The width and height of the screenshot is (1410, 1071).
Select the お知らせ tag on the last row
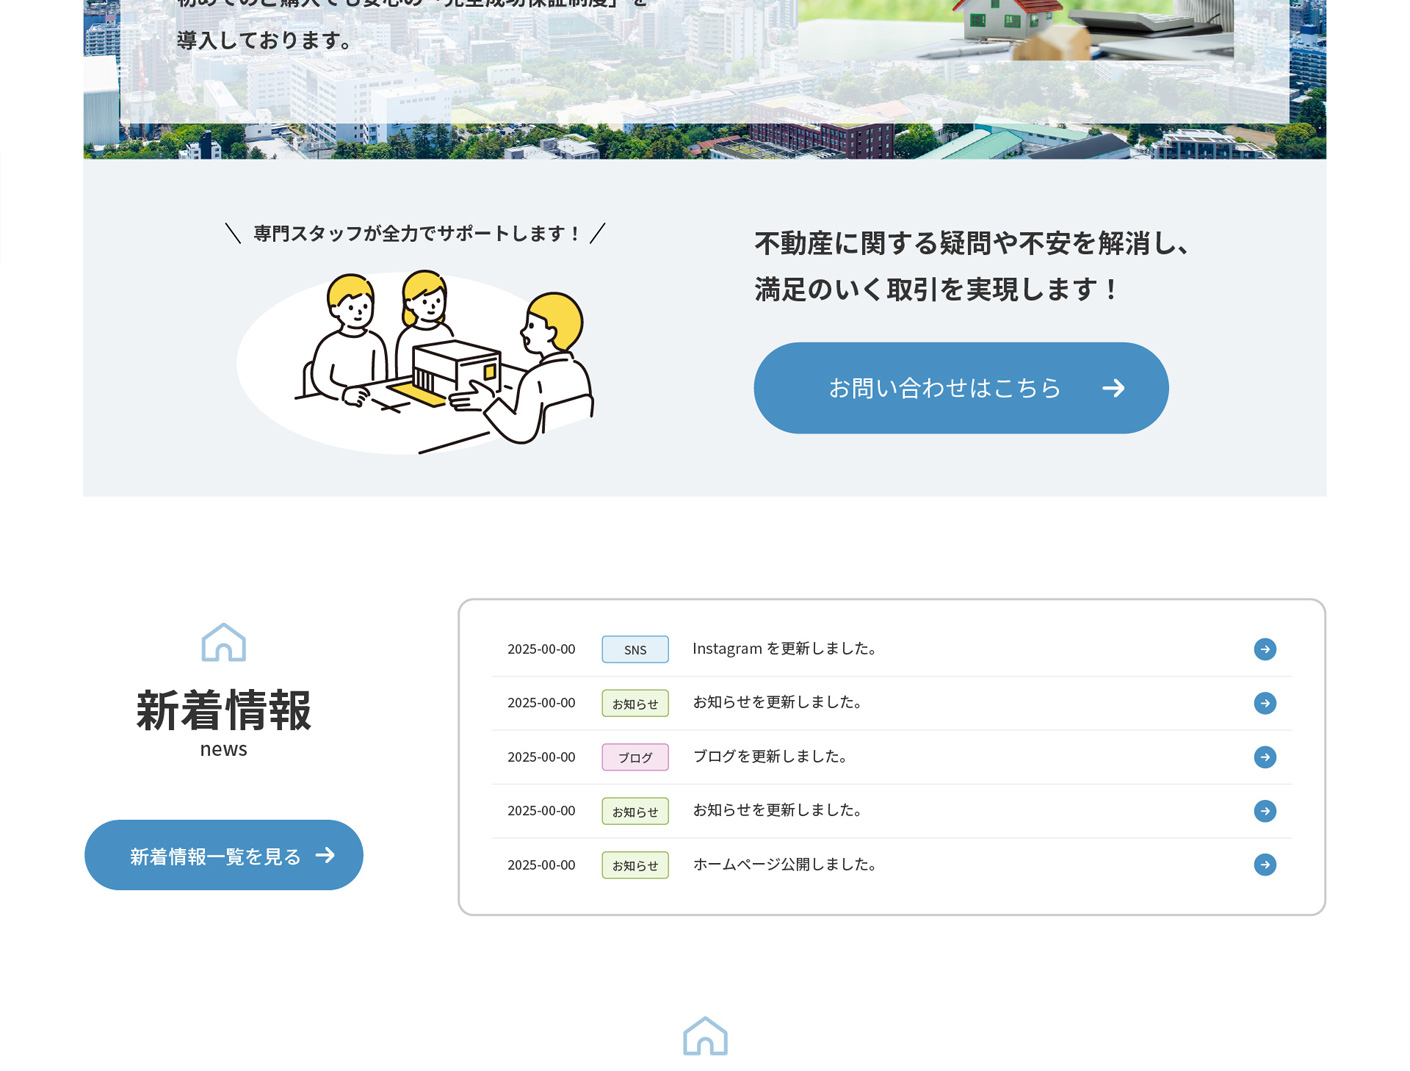634,865
